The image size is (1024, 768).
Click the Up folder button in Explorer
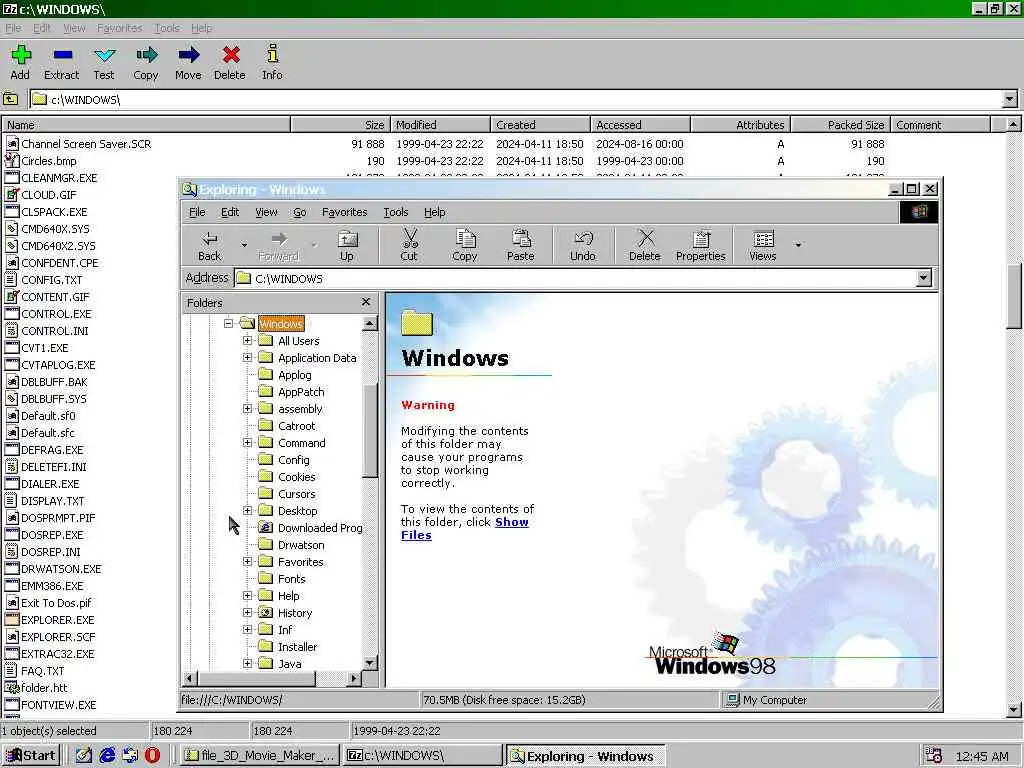[347, 246]
